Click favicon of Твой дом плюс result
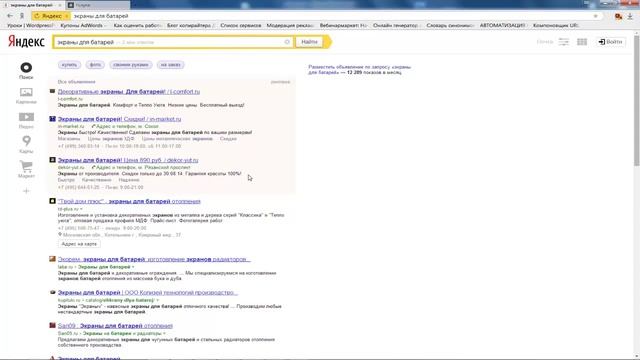Screen dimensions: 640x360 pos(52,201)
